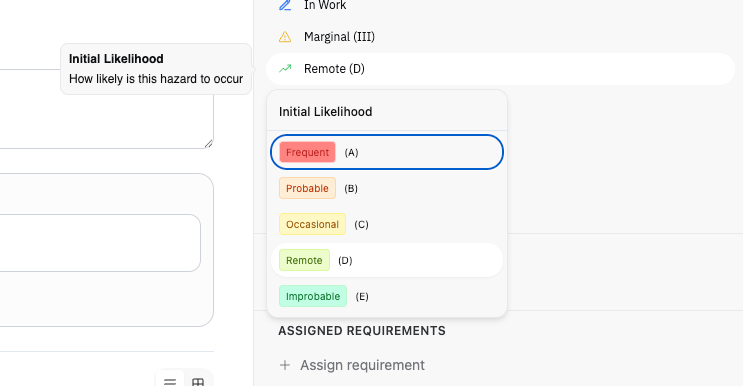Click the warning triangle Marginal icon
Screen dimensions: 743x386
click(285, 36)
